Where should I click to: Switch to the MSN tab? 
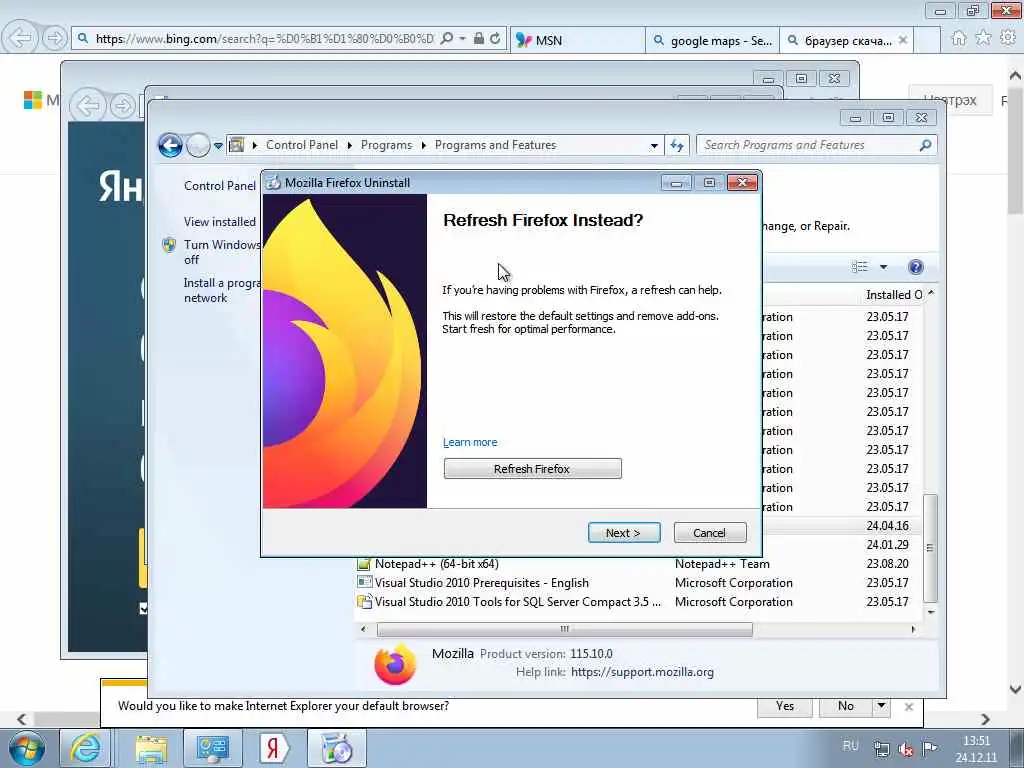click(577, 40)
